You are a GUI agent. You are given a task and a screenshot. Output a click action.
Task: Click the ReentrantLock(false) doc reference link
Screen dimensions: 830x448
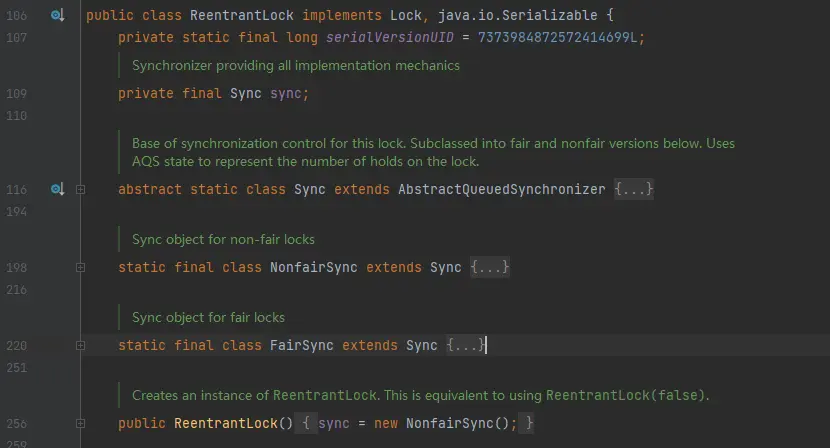click(x=626, y=395)
